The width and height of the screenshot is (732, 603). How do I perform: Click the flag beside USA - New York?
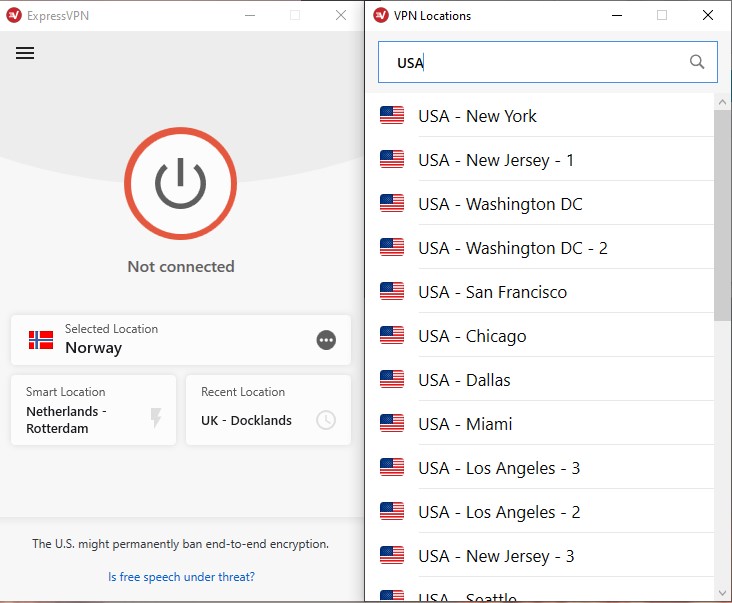392,115
